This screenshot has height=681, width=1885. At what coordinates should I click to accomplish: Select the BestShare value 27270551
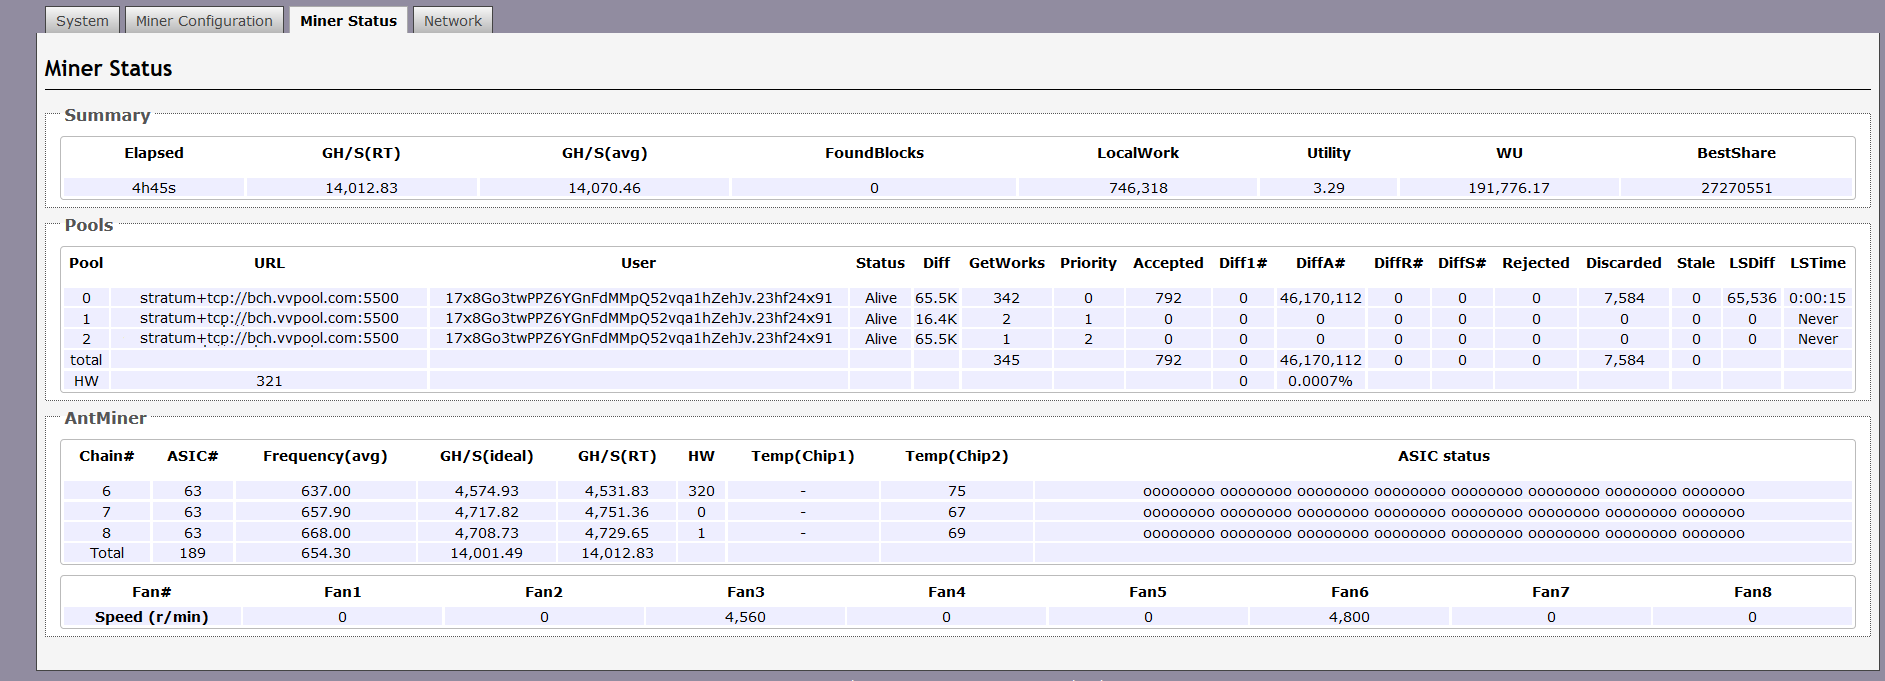(x=1736, y=188)
